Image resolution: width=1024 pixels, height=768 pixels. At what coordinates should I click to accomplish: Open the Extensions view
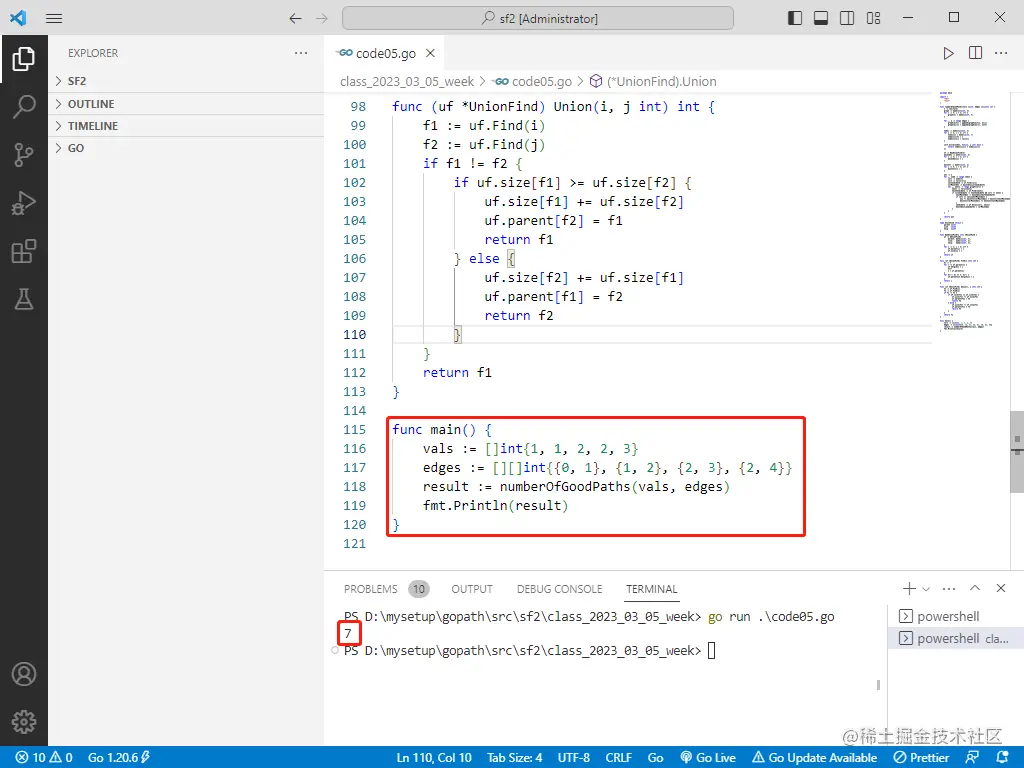[24, 251]
